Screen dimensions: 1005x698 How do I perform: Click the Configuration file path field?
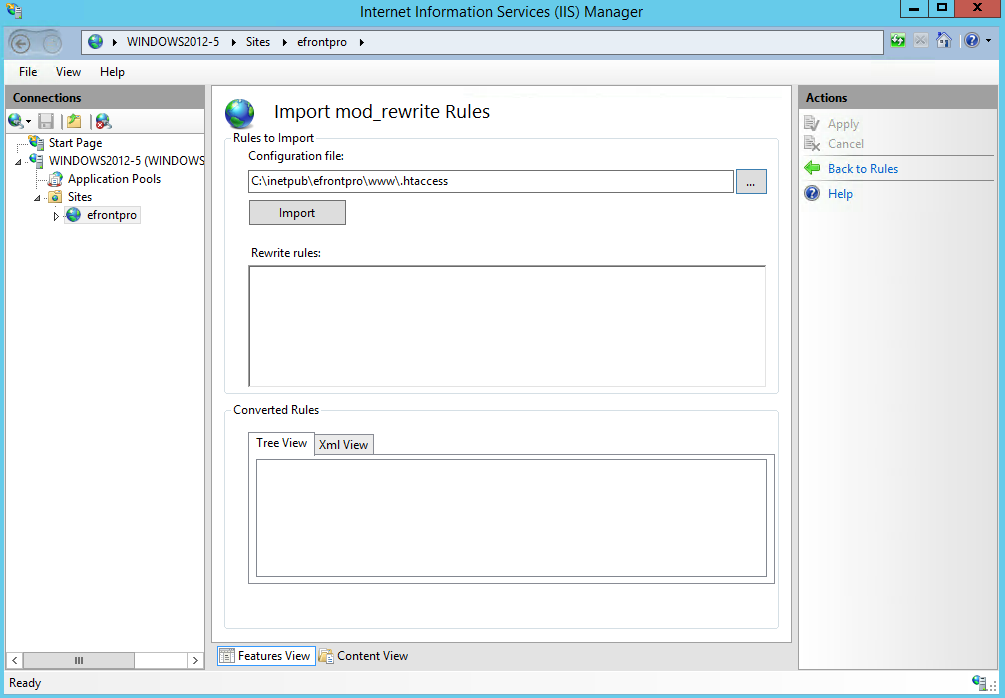[490, 182]
